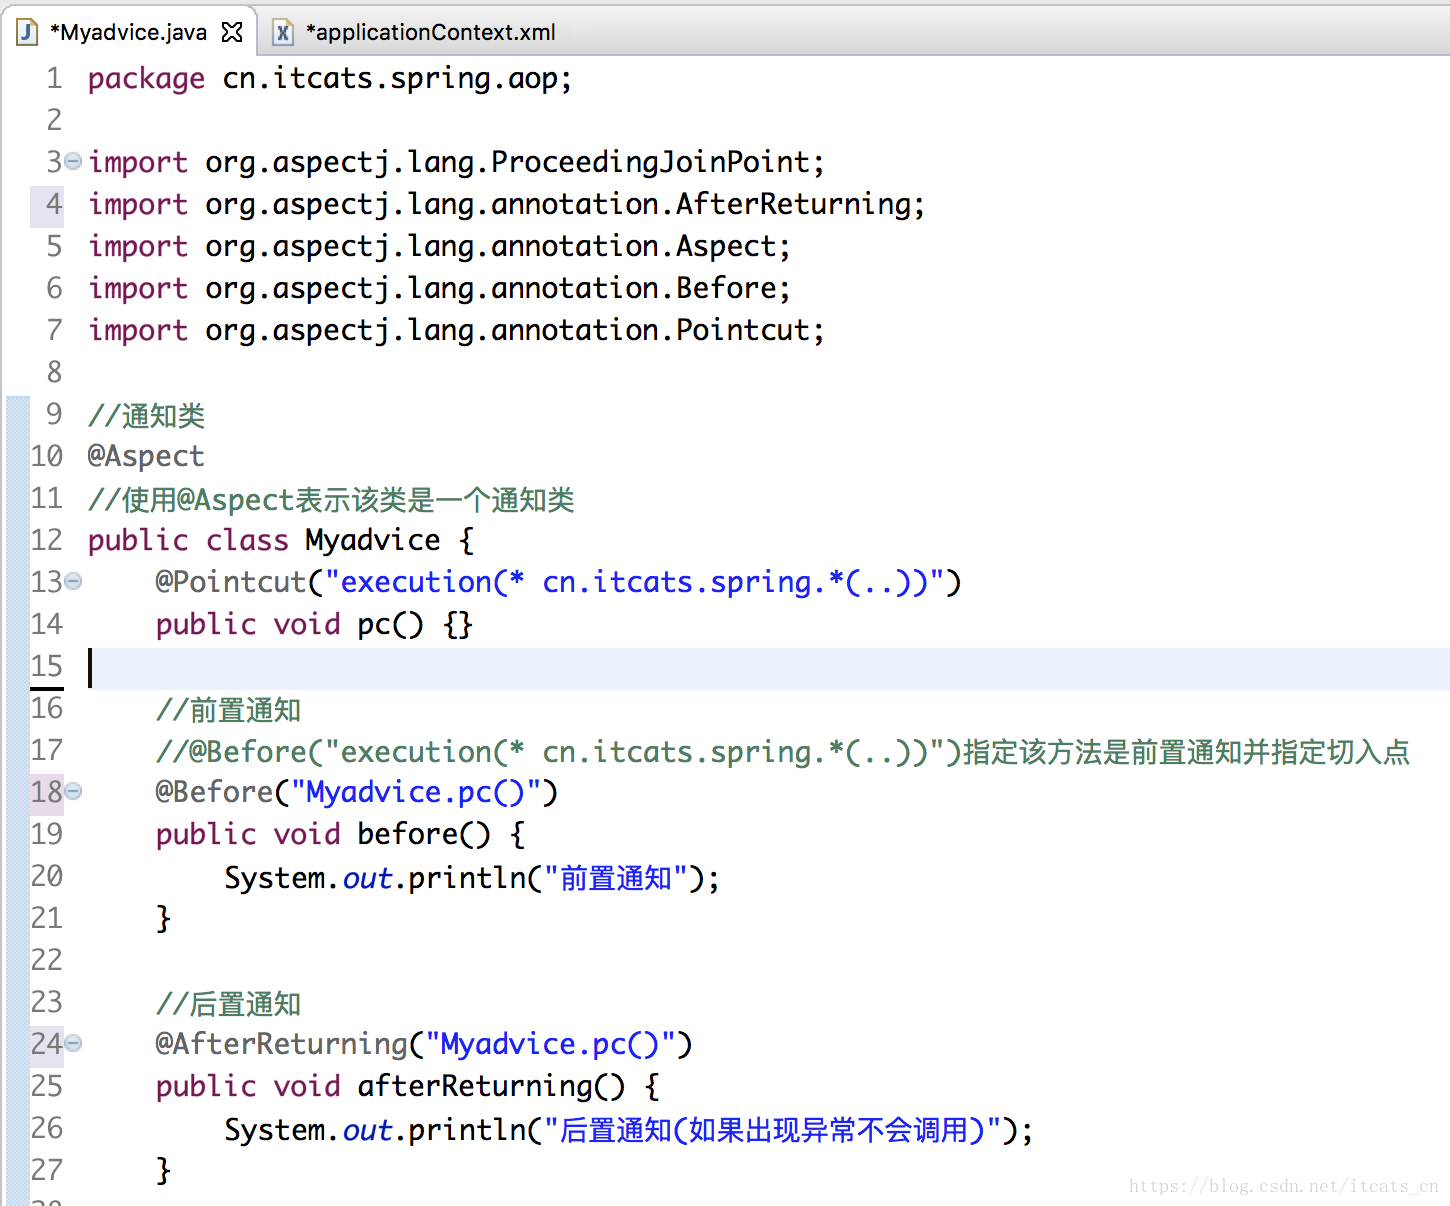Click line number 20 in the gutter
Image resolution: width=1450 pixels, height=1206 pixels.
pos(46,876)
